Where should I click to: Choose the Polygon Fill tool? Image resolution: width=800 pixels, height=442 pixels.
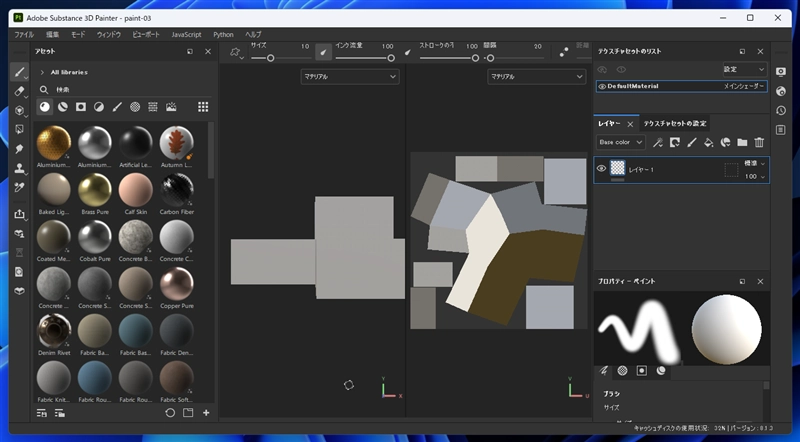(19, 129)
